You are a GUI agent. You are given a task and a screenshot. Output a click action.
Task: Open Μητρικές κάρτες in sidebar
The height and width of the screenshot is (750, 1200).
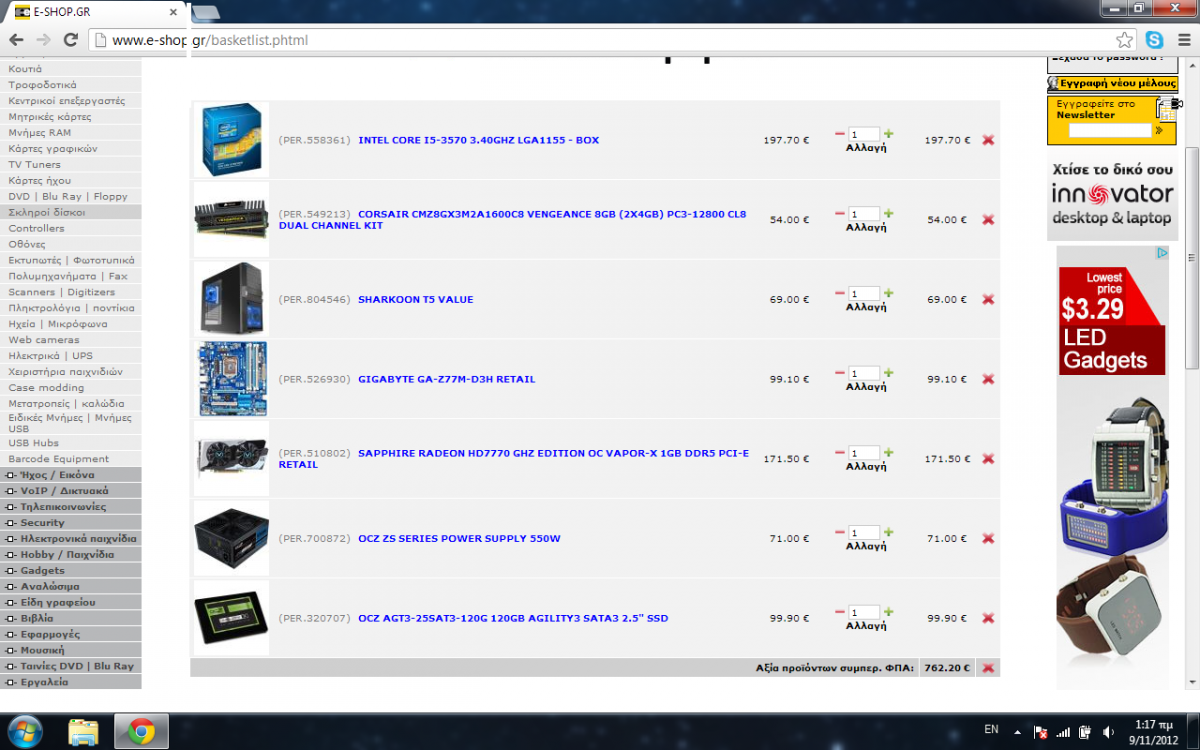click(x=50, y=116)
